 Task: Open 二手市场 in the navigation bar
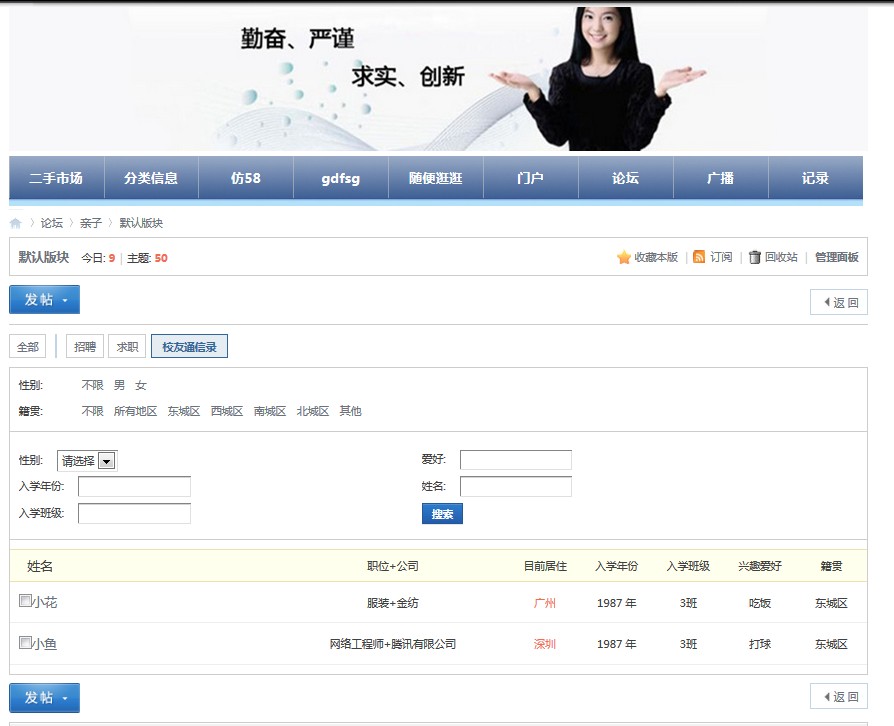coord(56,178)
